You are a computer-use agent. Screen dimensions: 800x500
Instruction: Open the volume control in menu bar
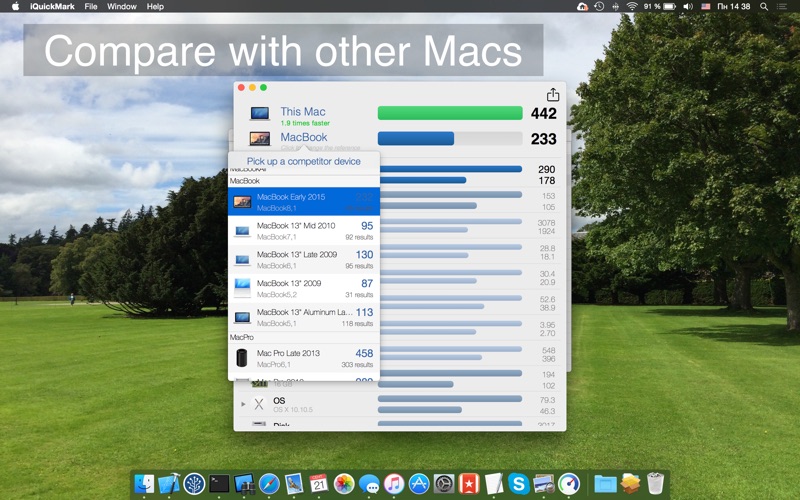pyautogui.click(x=688, y=7)
